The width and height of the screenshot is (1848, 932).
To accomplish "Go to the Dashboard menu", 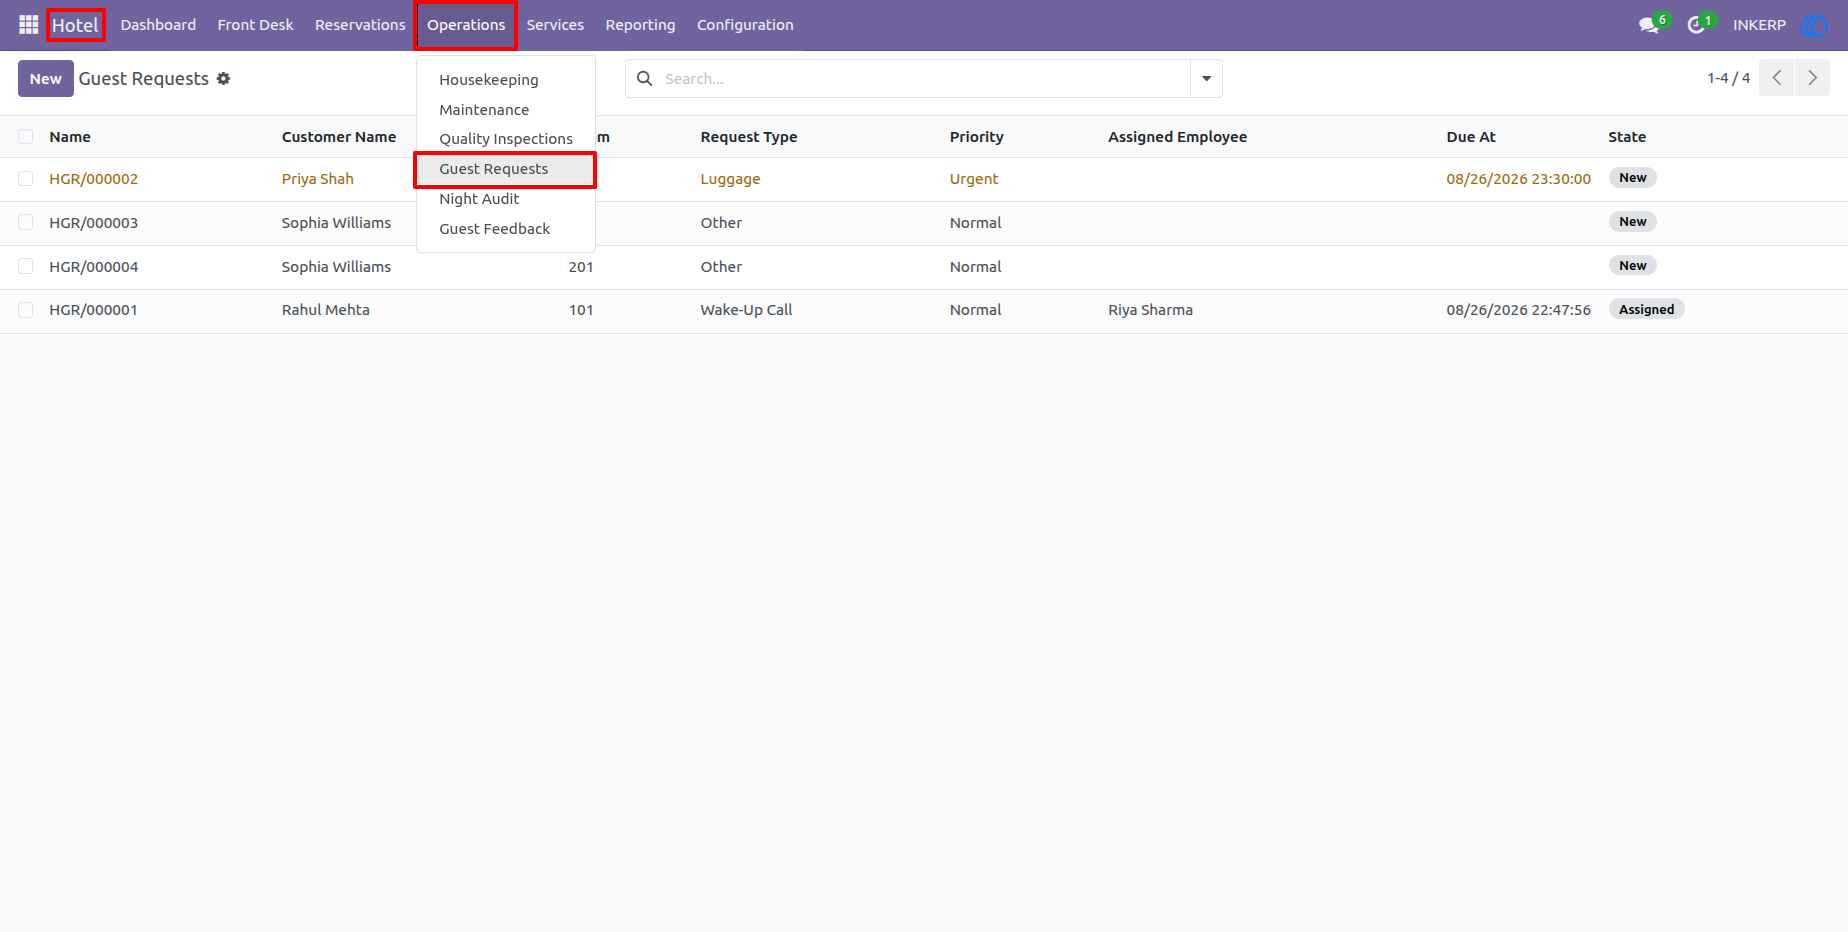I will click(158, 25).
